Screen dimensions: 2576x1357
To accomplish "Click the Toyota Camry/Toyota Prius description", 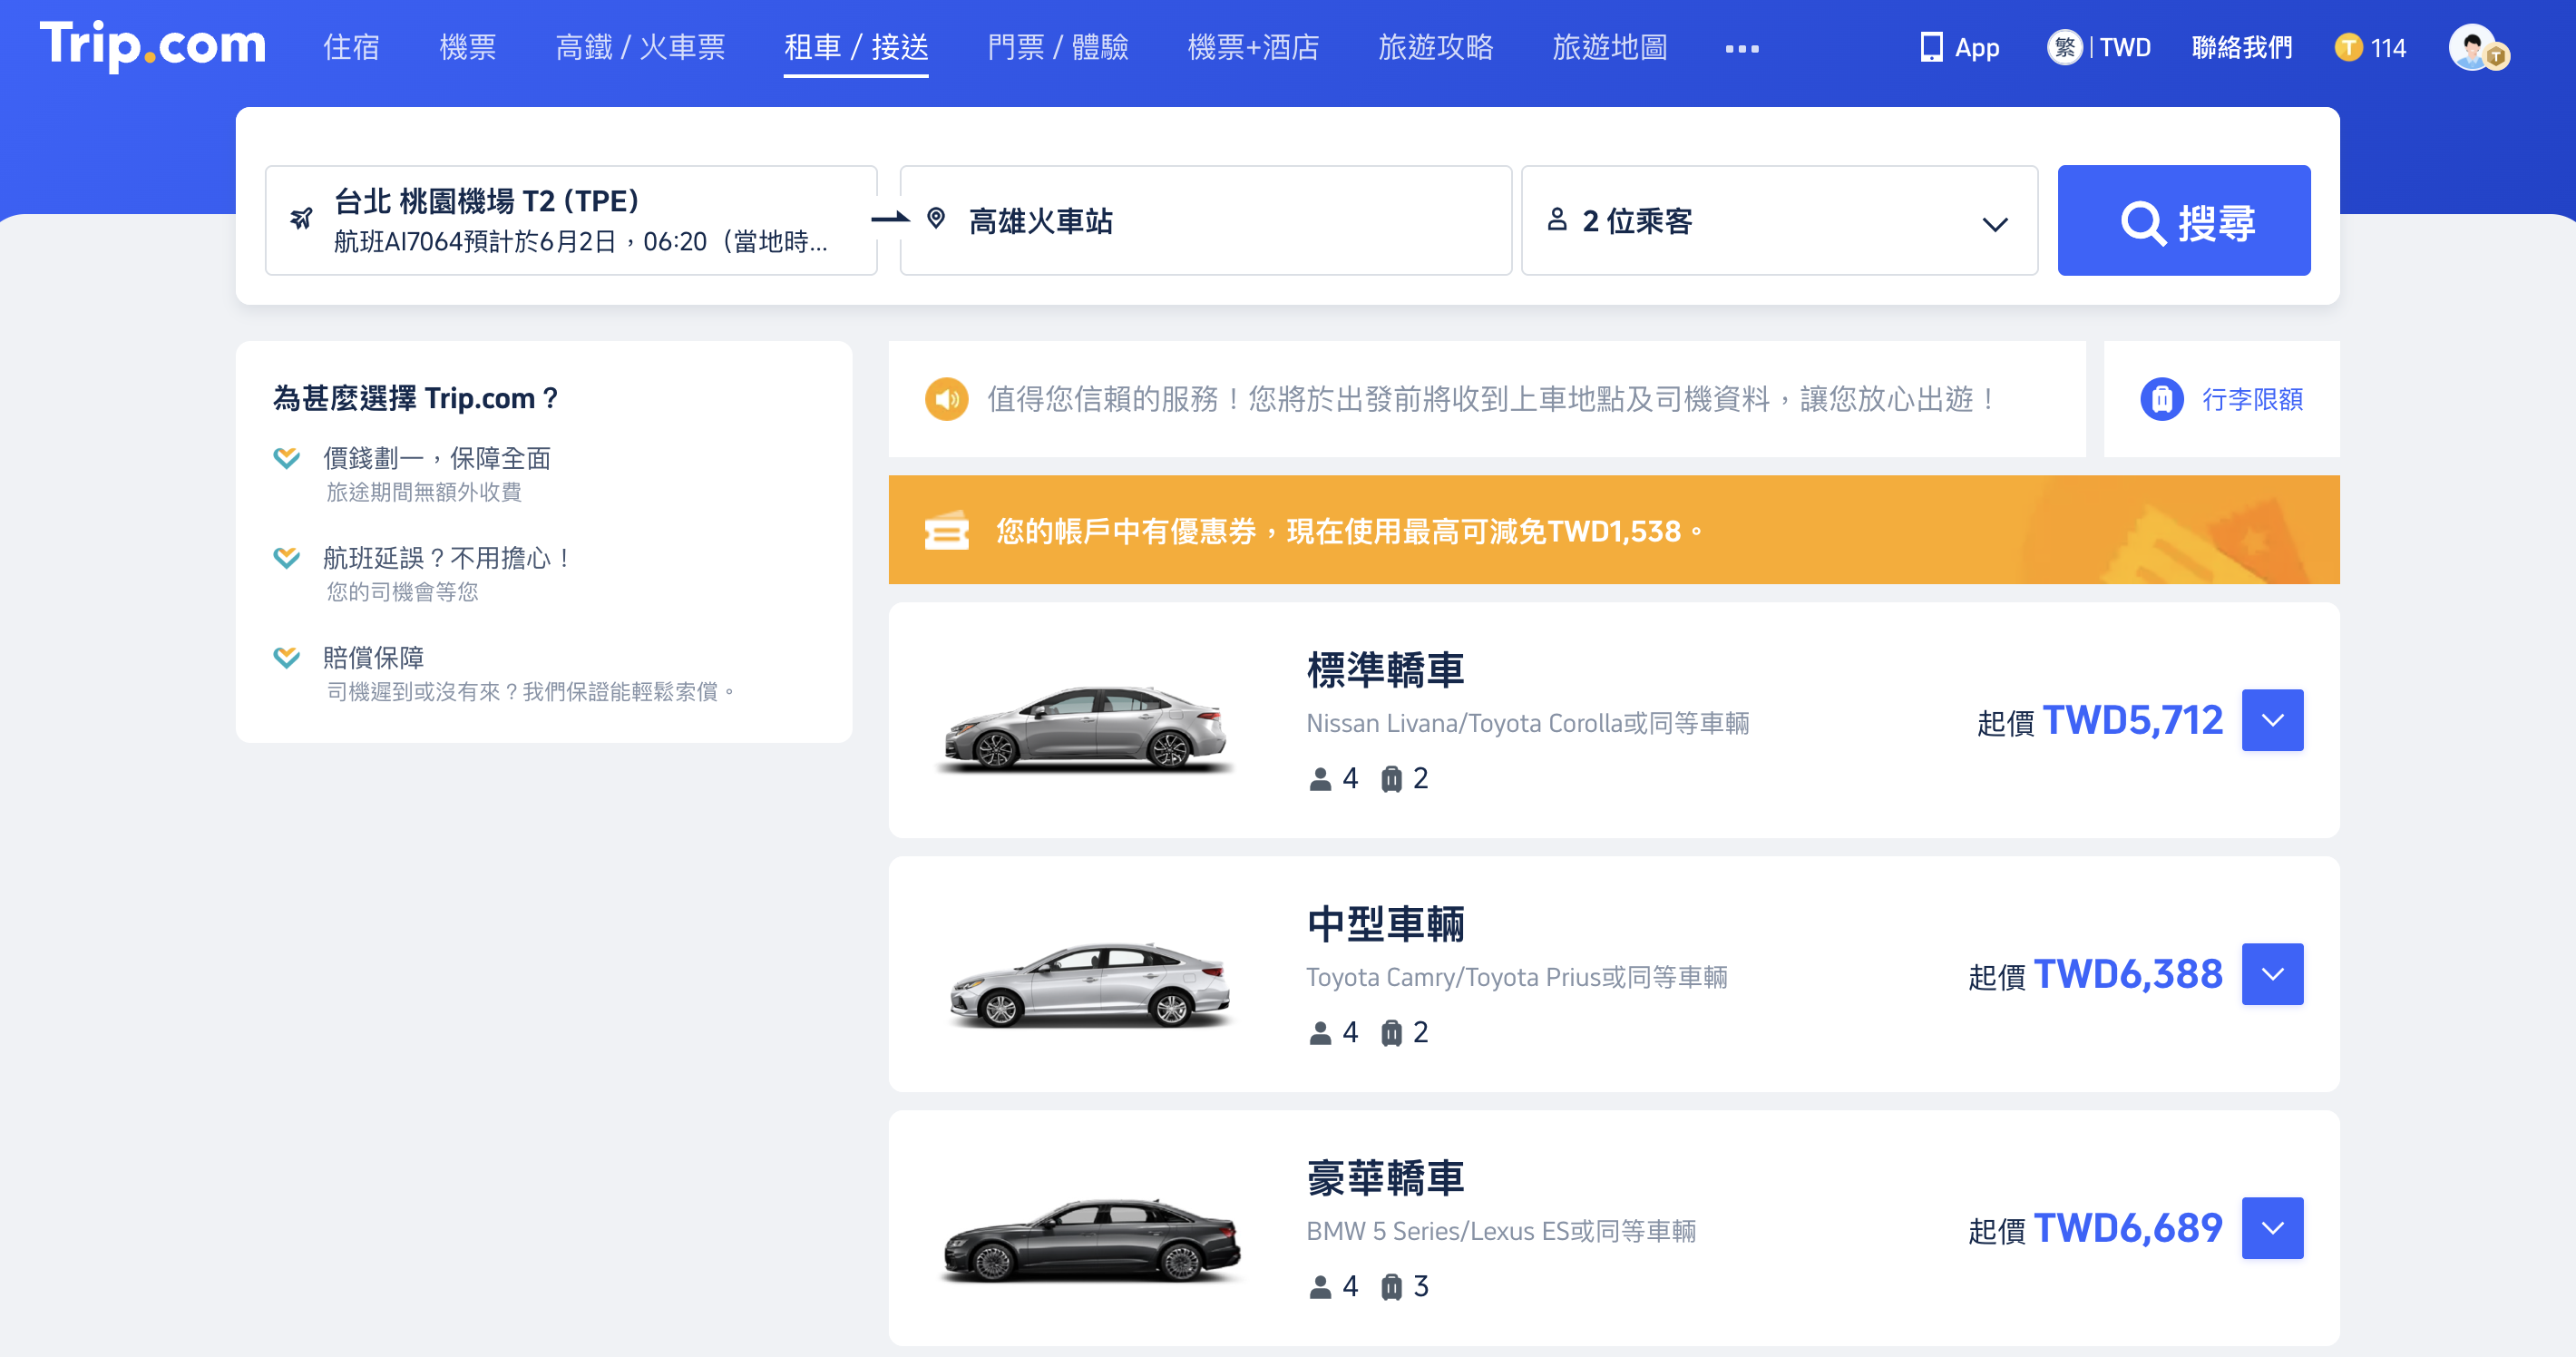I will click(x=1516, y=977).
